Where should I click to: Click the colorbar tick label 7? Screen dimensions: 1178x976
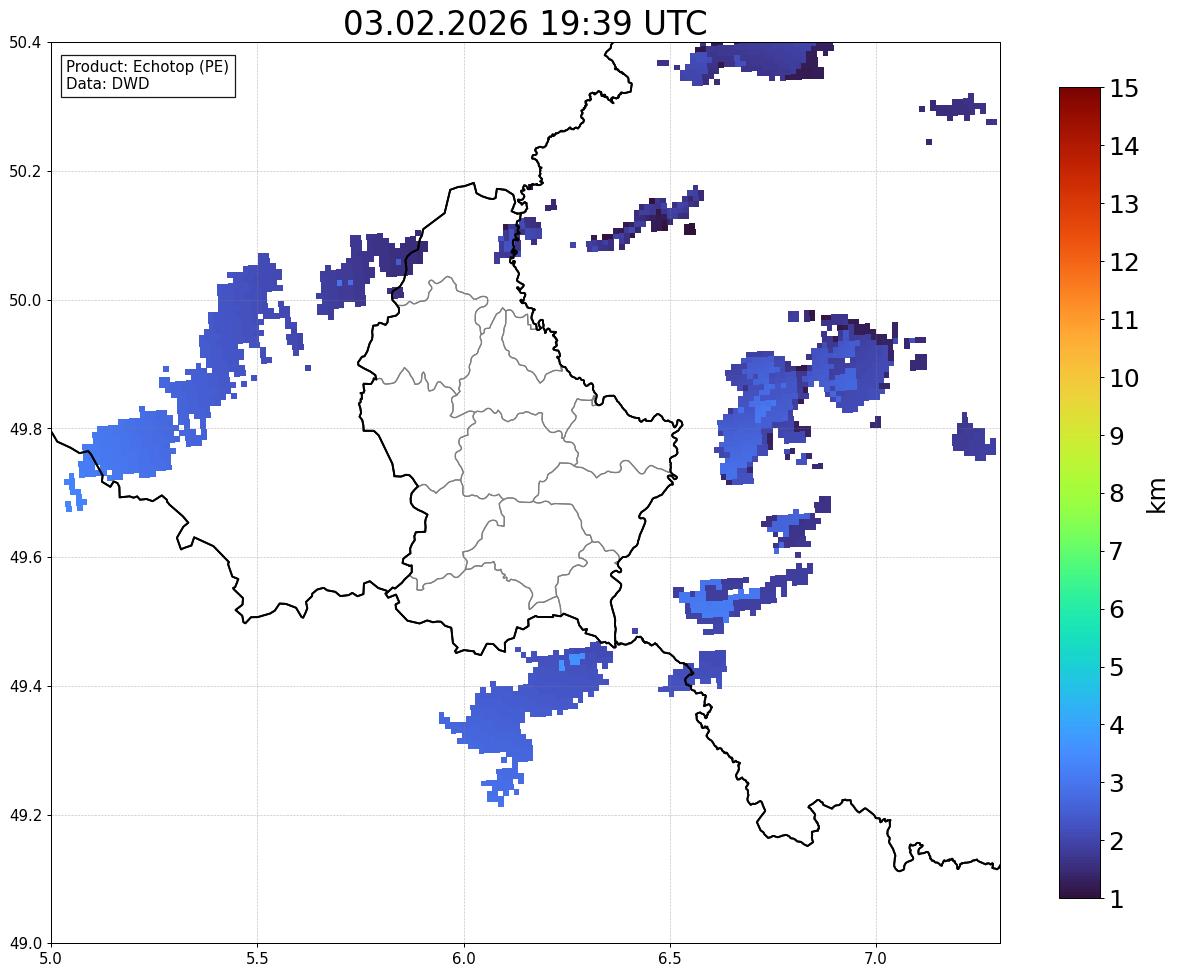click(x=1116, y=551)
